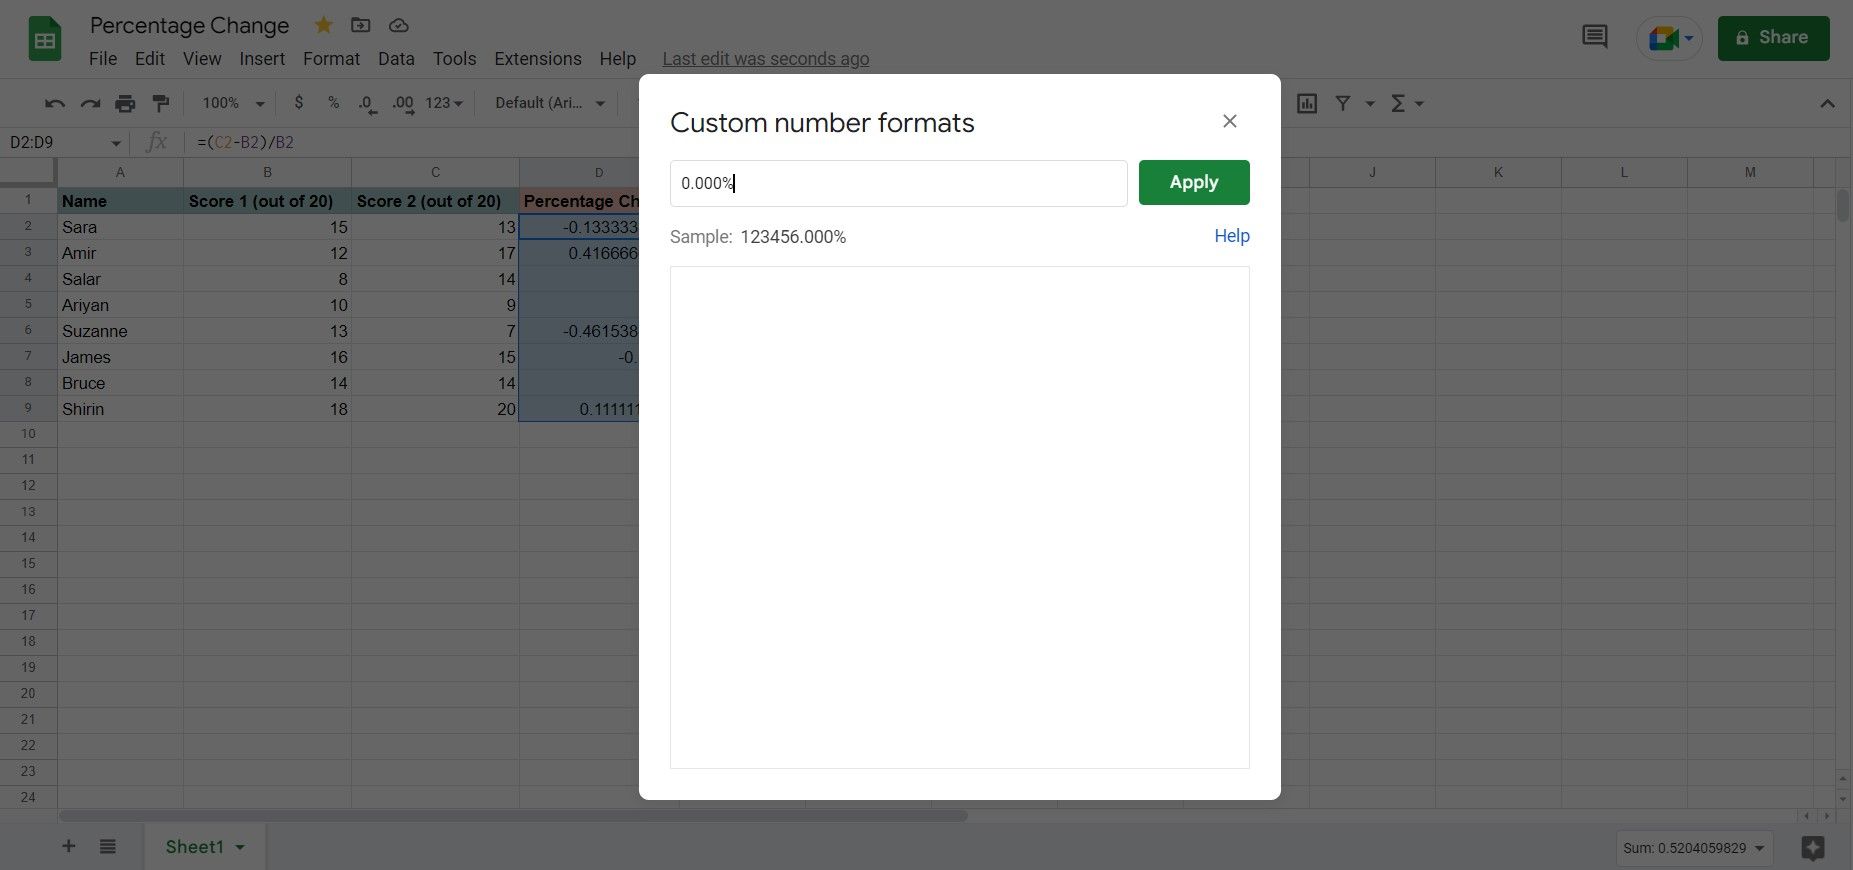Click the Redo icon
Screen dimensions: 1853x870
click(90, 103)
